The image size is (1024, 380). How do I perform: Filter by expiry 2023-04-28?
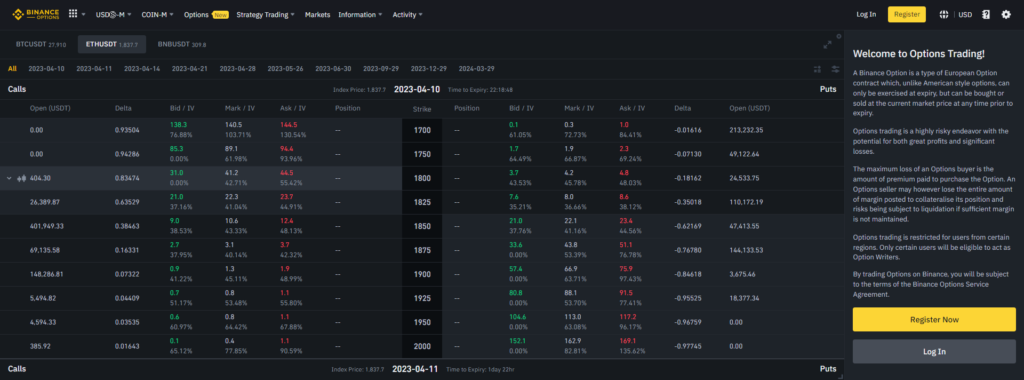(238, 69)
